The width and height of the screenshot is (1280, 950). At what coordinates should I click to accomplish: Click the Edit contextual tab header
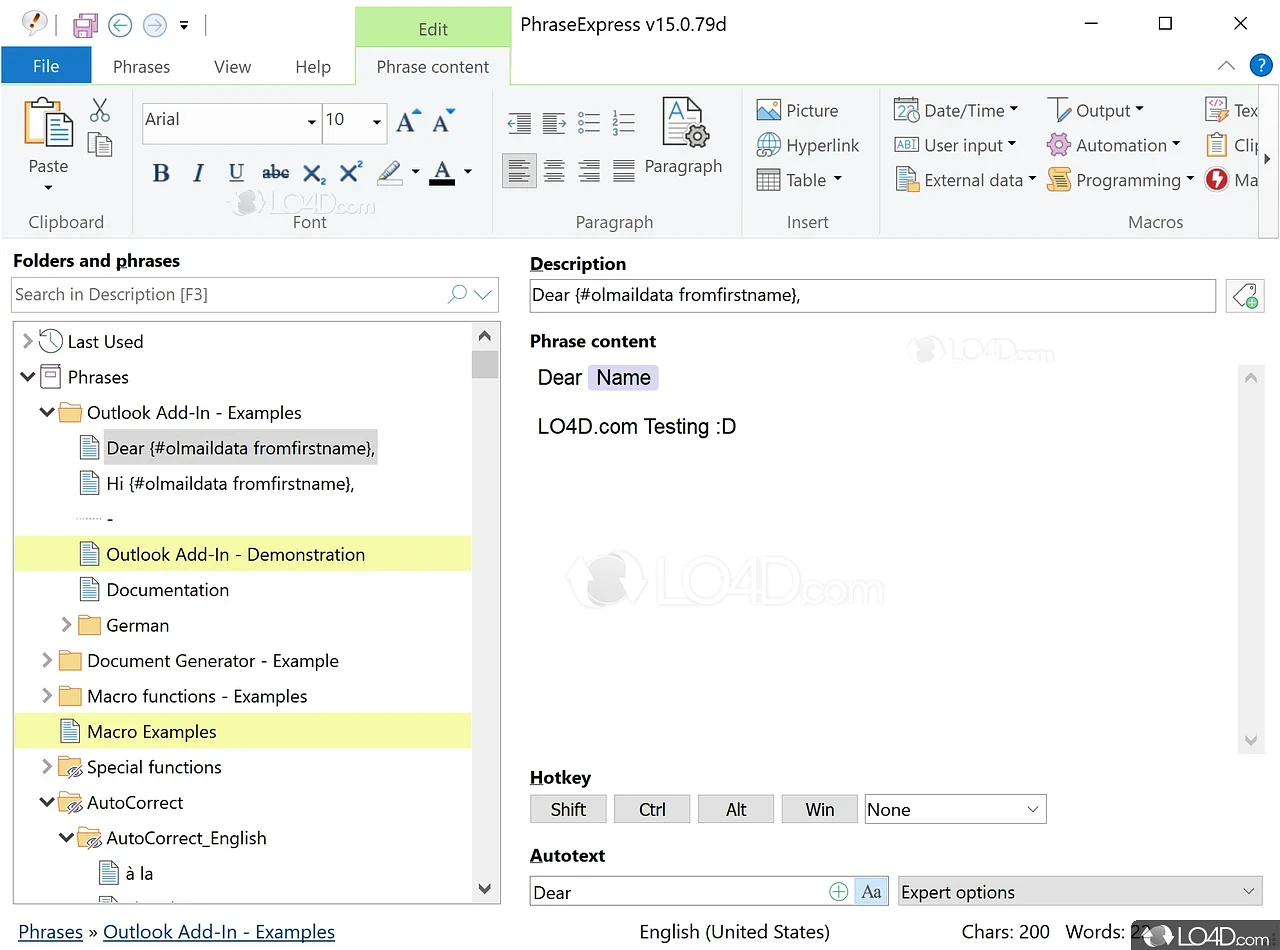(x=433, y=29)
